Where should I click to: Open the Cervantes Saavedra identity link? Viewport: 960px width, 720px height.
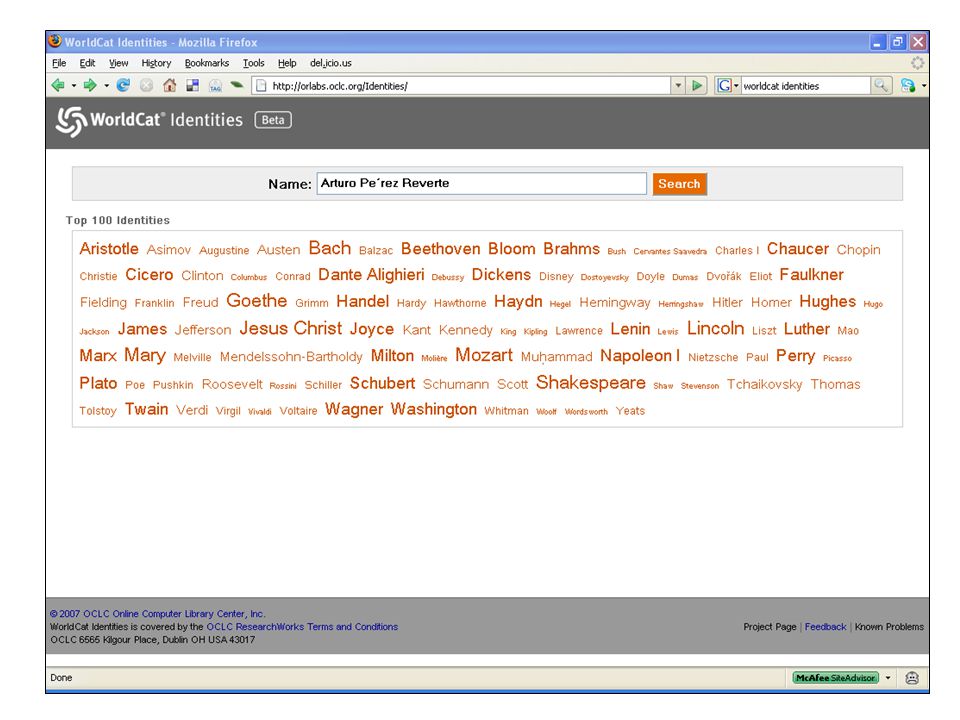click(670, 251)
